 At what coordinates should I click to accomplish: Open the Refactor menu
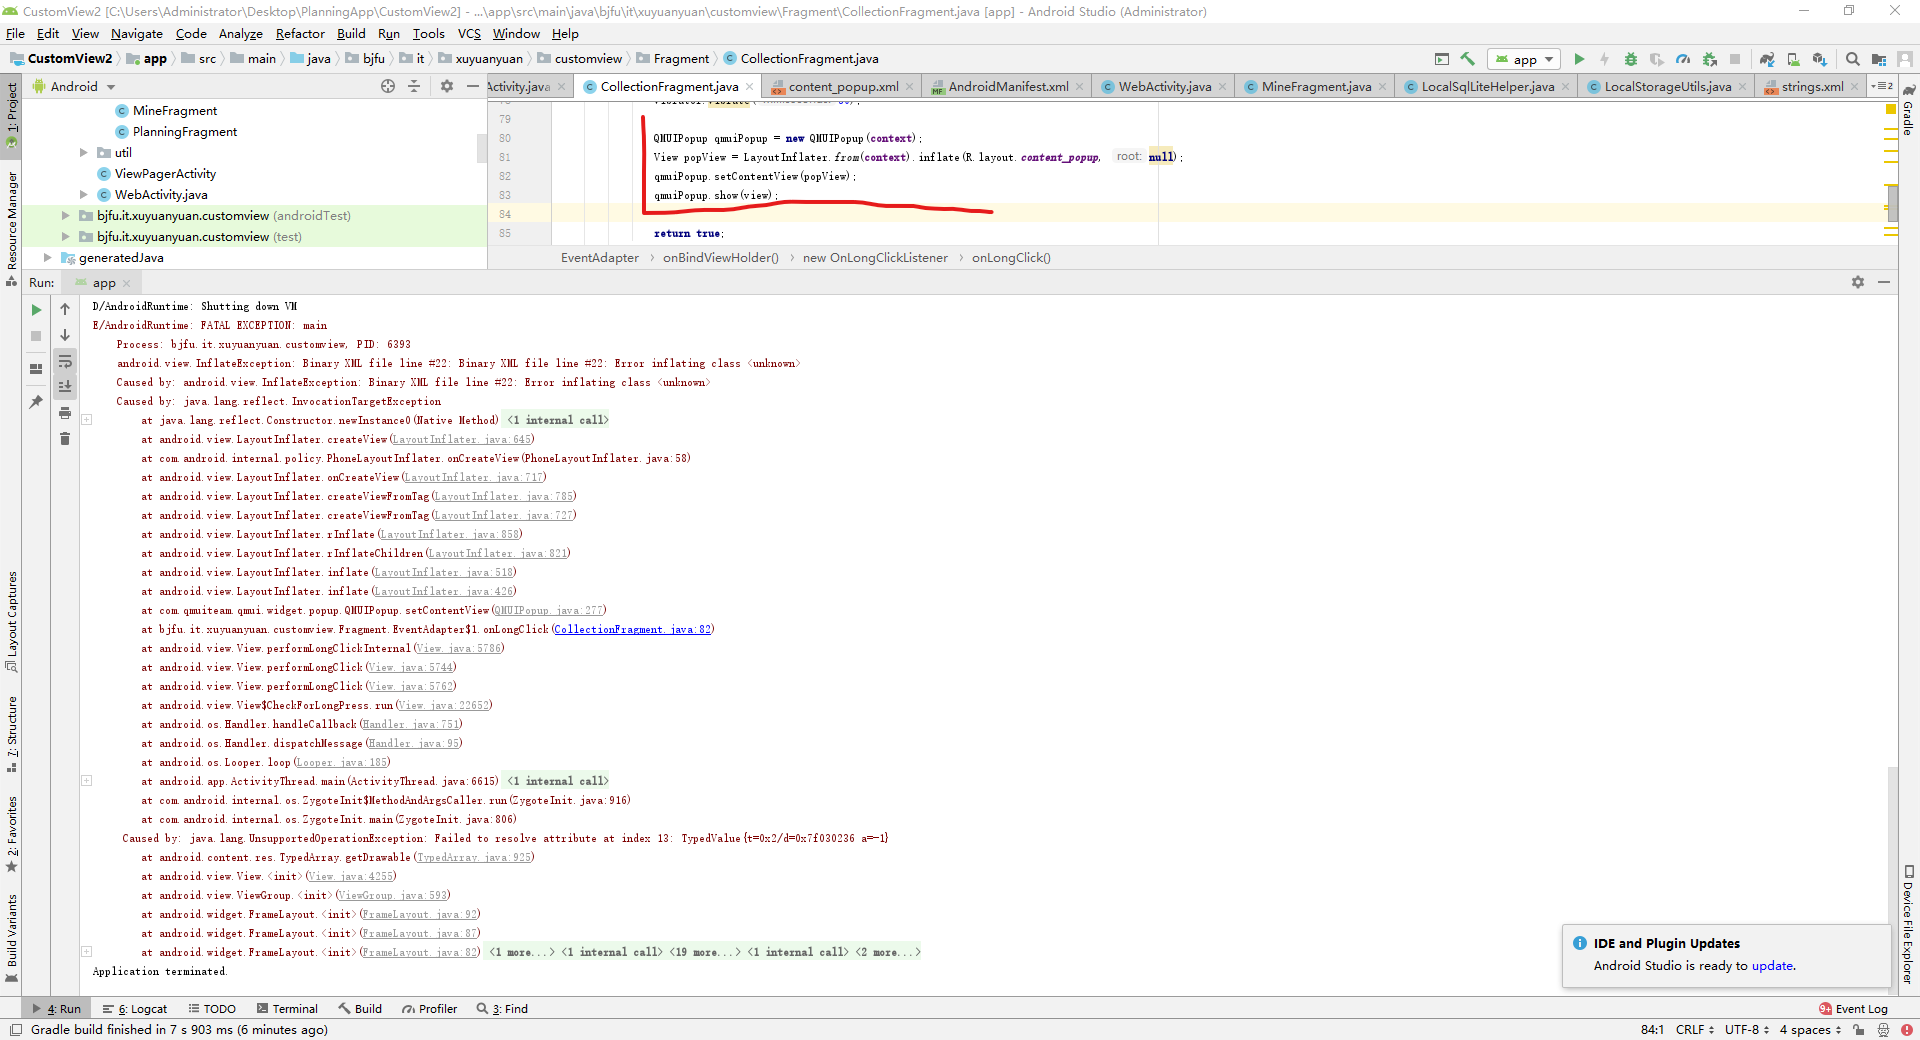click(300, 34)
